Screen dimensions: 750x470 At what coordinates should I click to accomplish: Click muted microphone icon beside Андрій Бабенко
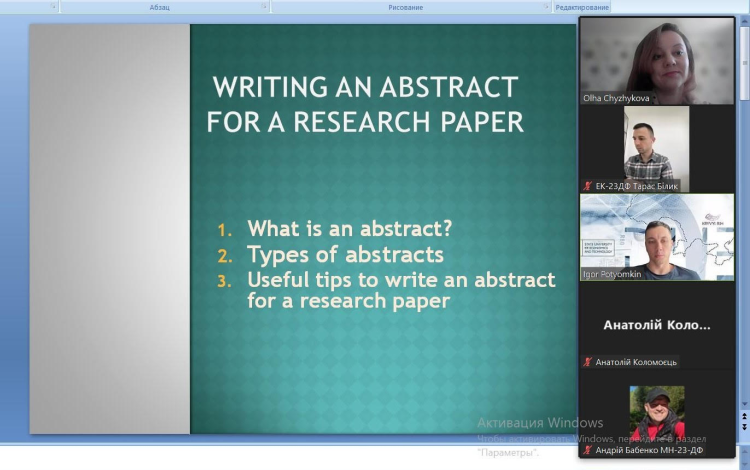click(x=588, y=450)
